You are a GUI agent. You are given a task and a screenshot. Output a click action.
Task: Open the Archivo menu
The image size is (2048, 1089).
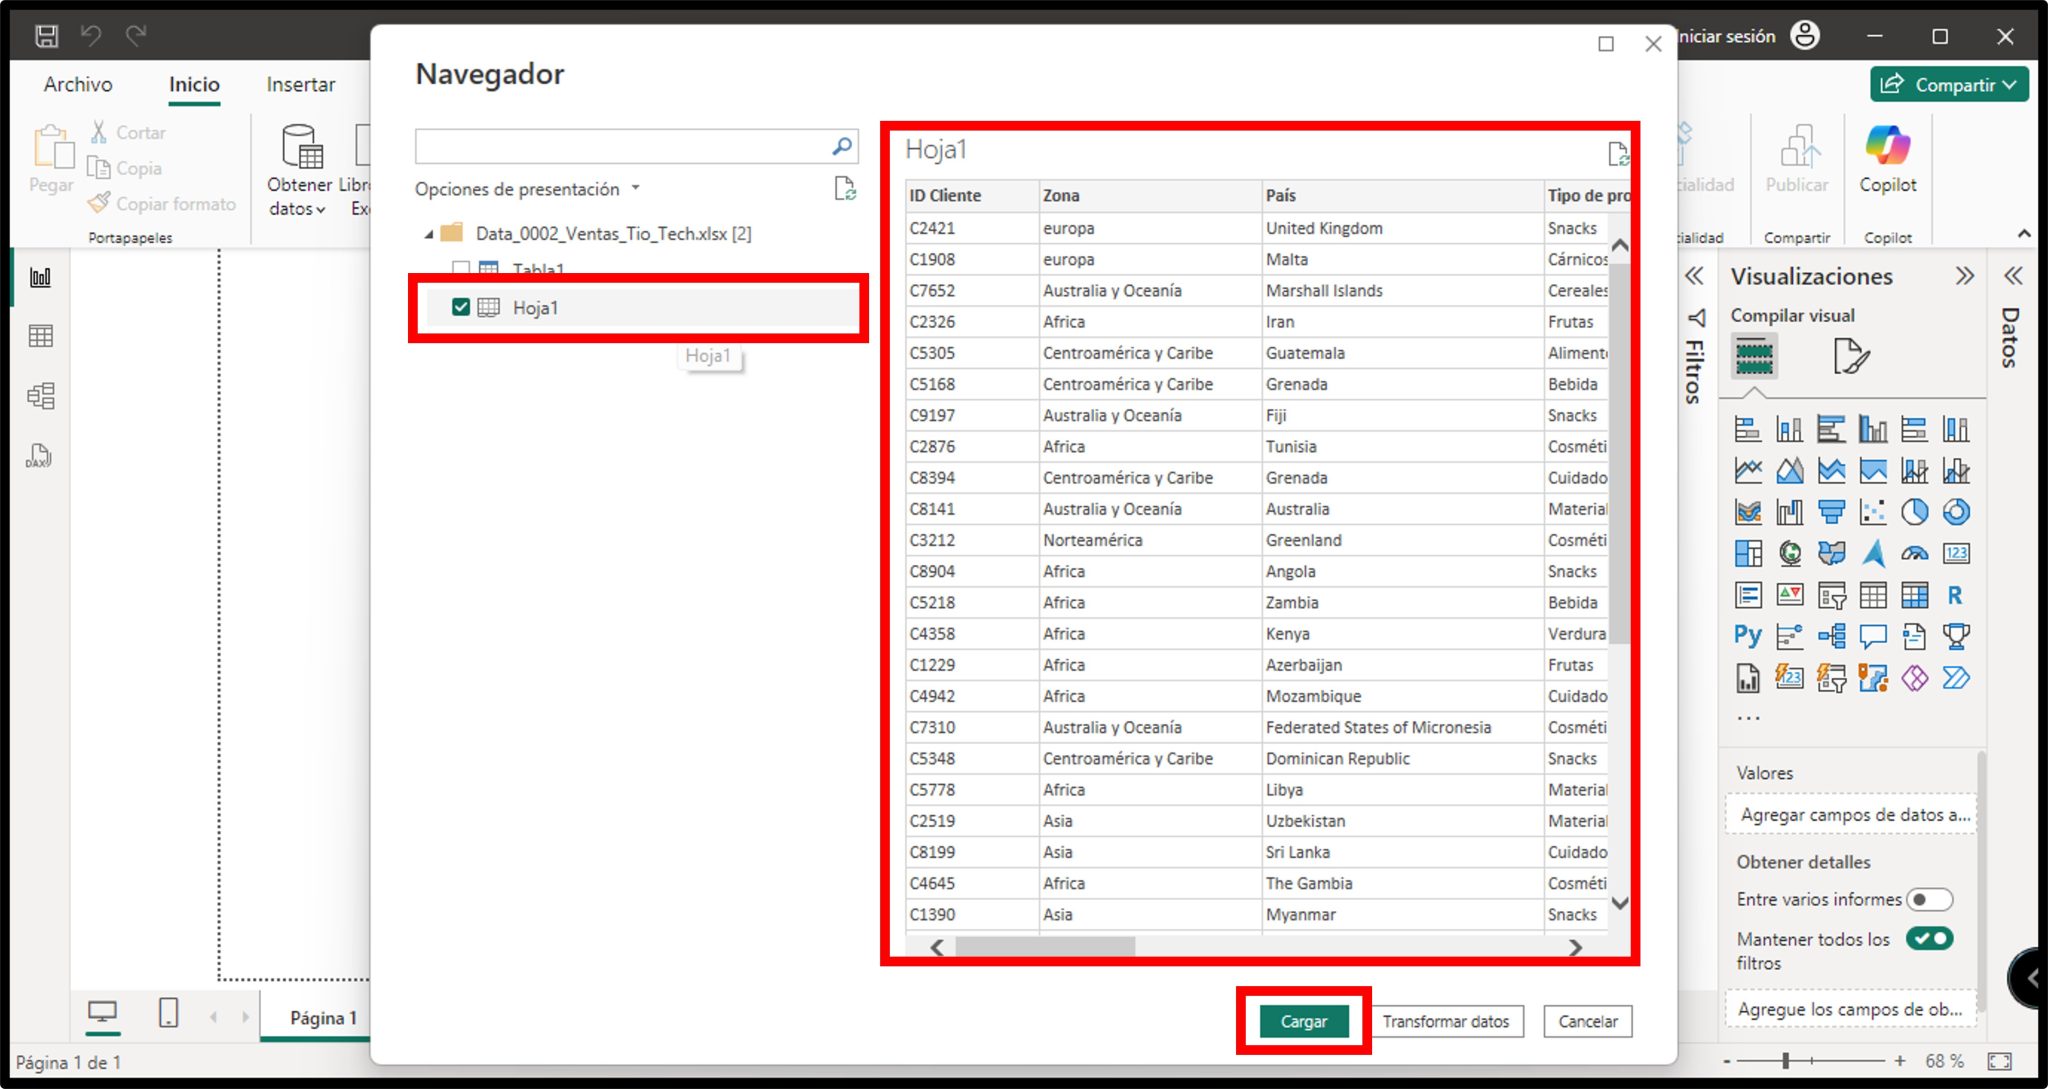point(78,85)
